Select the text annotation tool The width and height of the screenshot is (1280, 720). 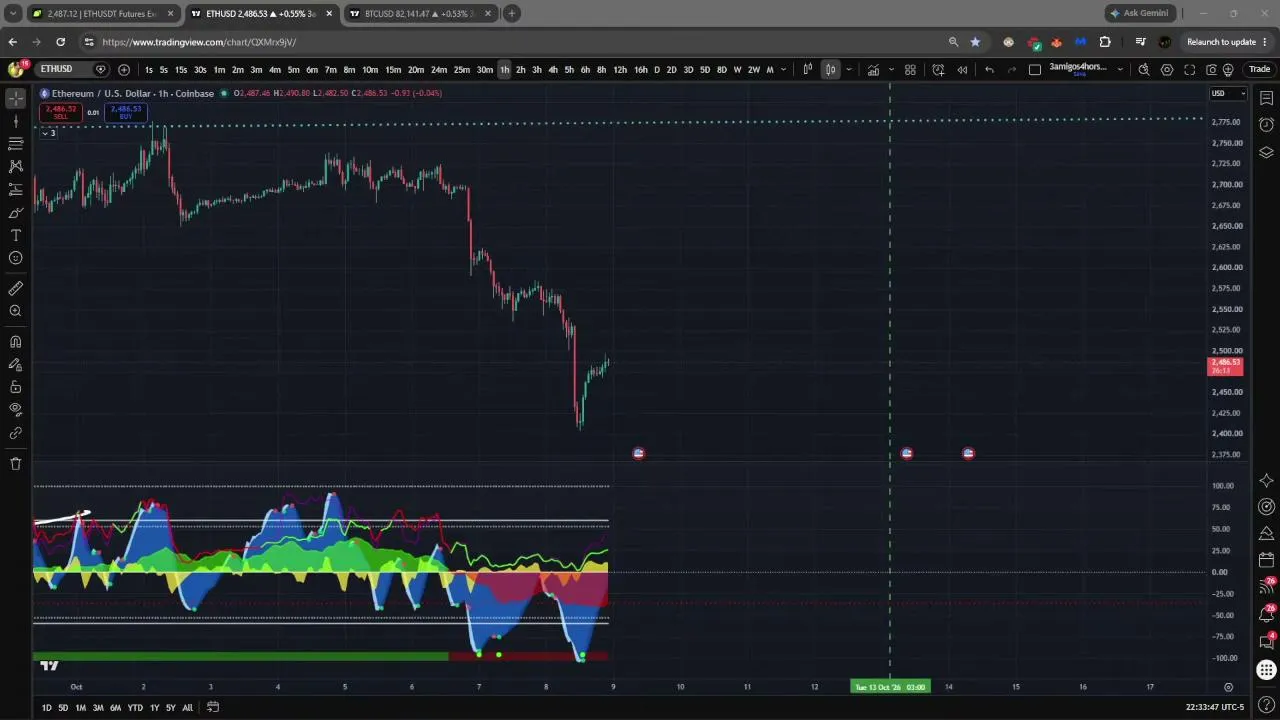[16, 236]
